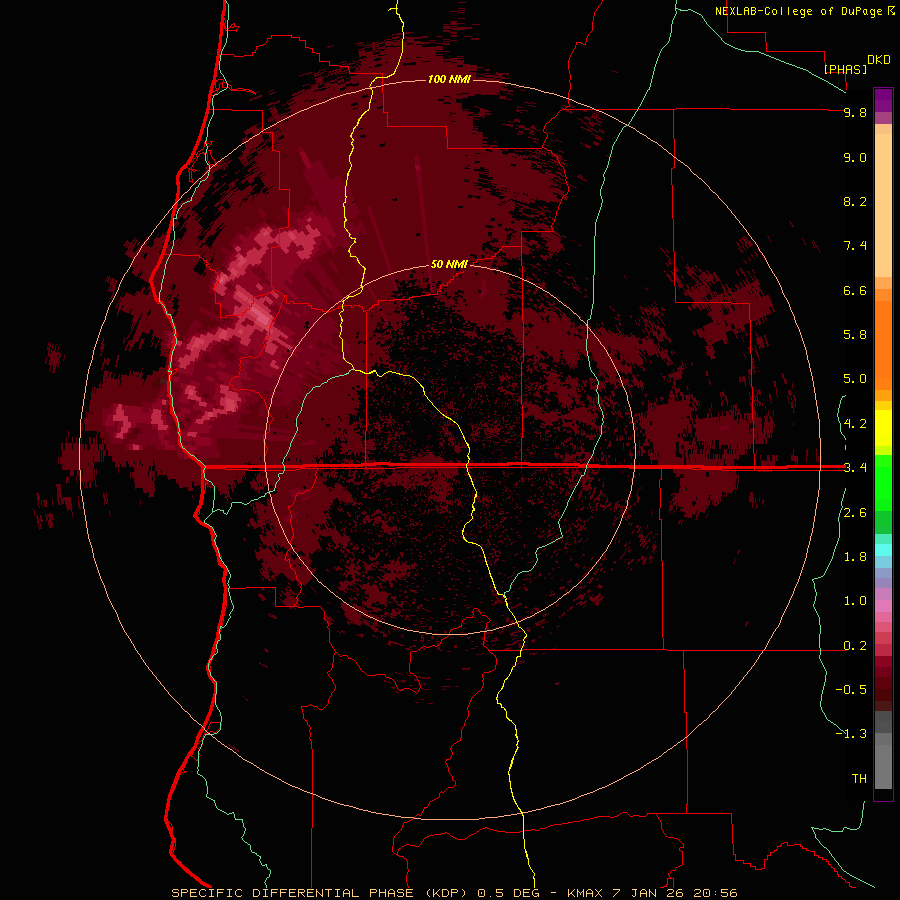
Task: Click the 50 NMI range ring label
Action: pos(449,264)
